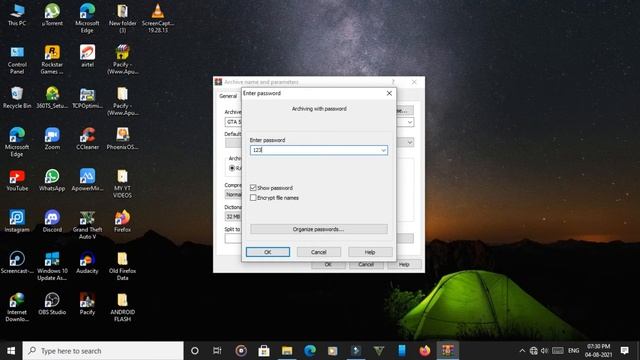Select the MY YT VIDEOS folder

(122, 184)
